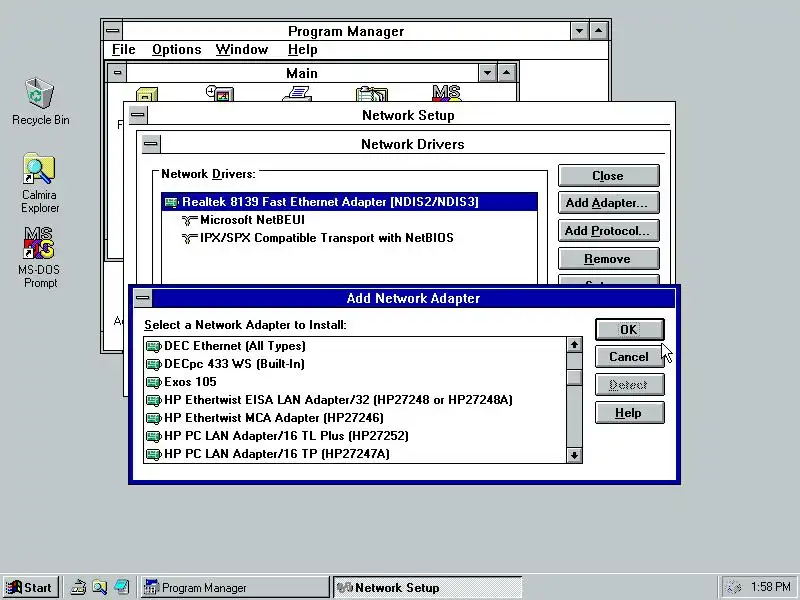Click first quick launch icon next to Start
The height and width of the screenshot is (600, 800).
pos(78,587)
